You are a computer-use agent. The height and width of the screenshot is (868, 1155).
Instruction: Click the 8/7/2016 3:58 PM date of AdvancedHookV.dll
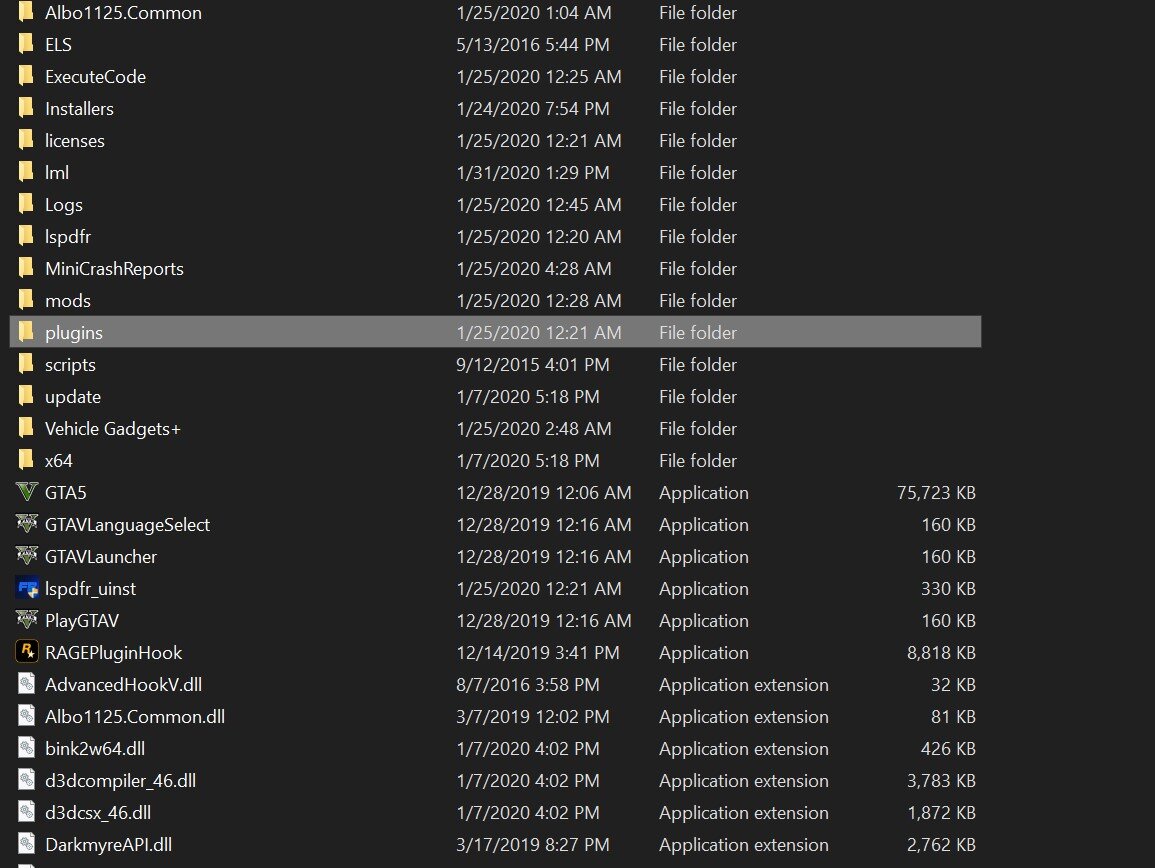click(x=527, y=685)
